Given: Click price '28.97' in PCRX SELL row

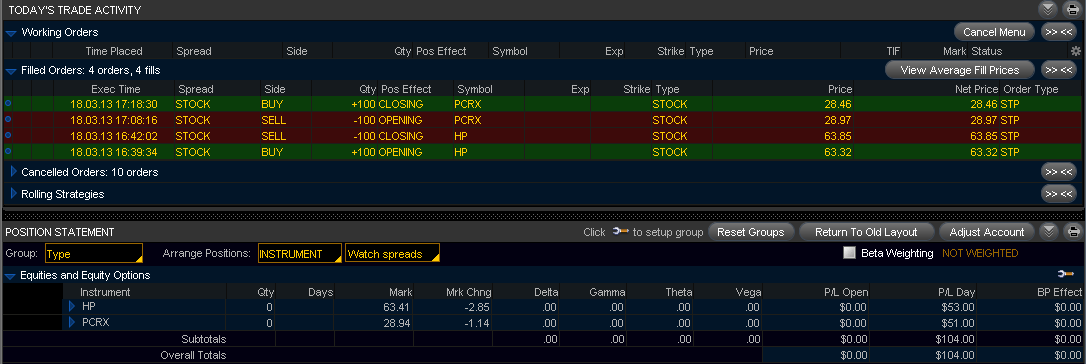Looking at the screenshot, I should pos(839,120).
